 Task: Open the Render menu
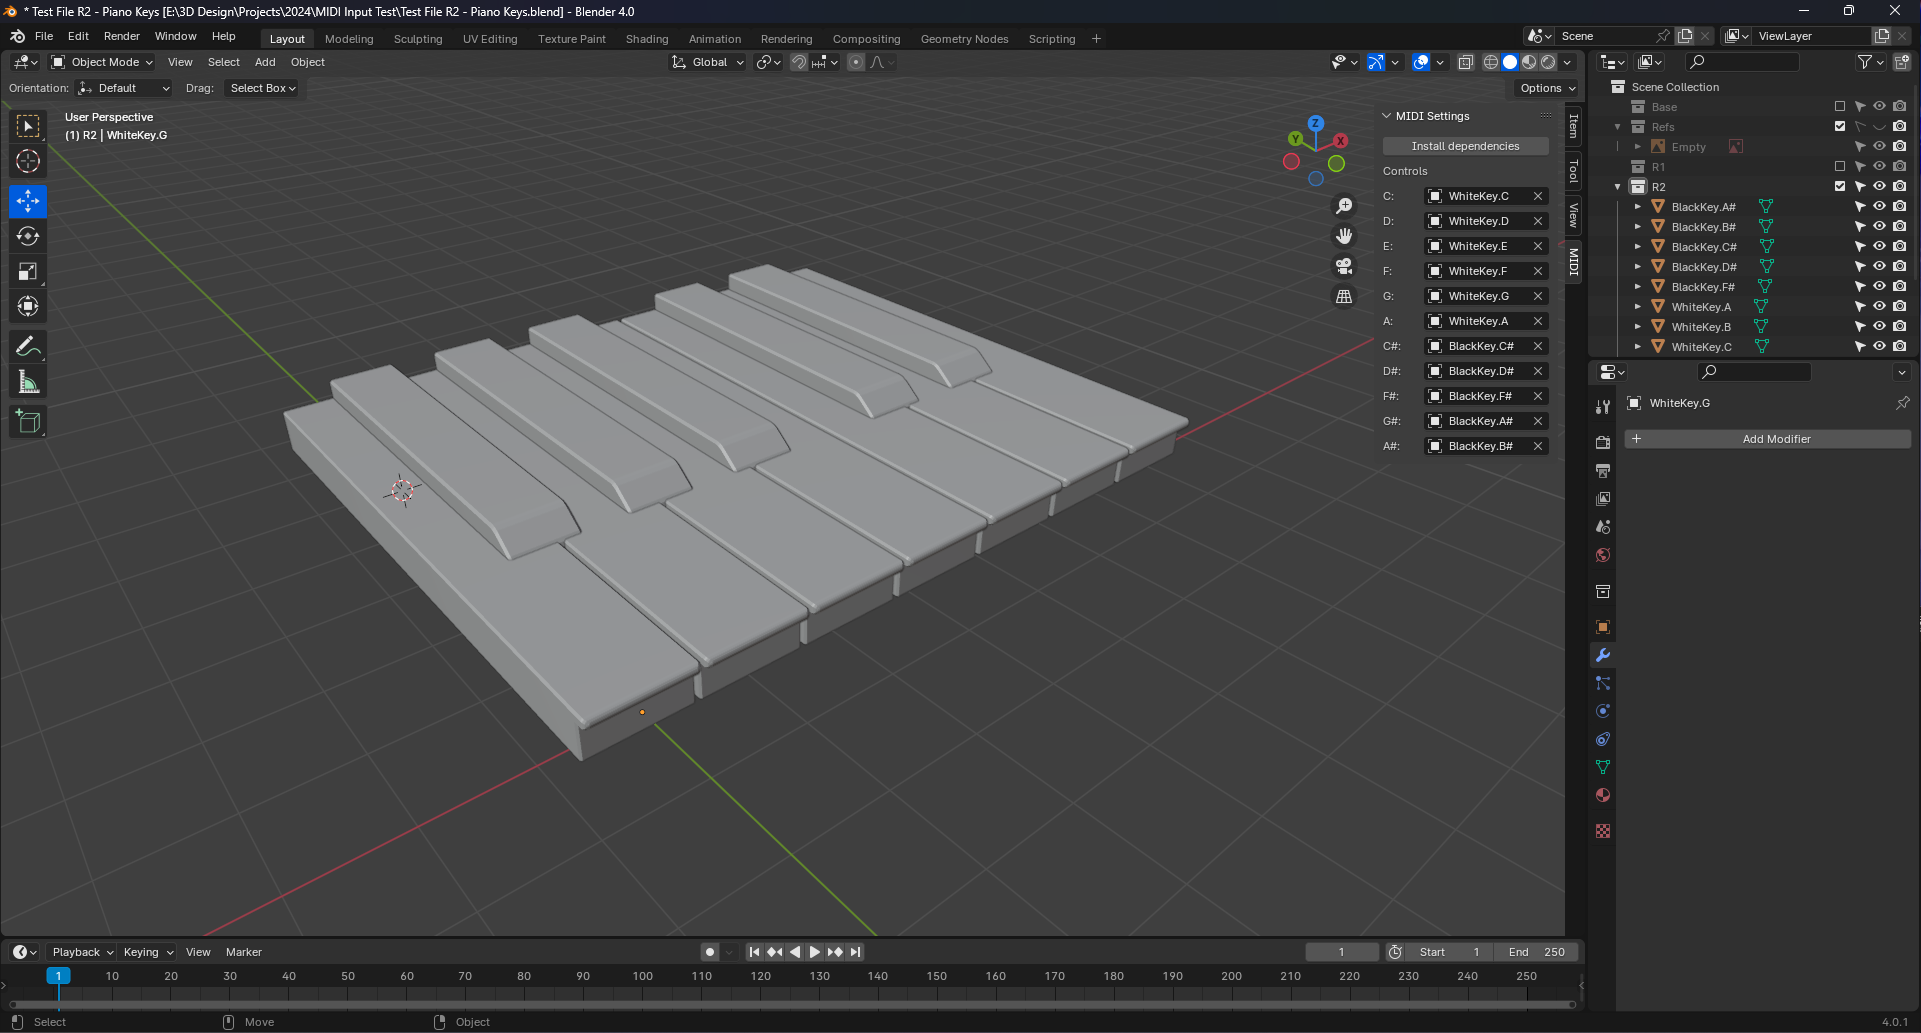122,36
